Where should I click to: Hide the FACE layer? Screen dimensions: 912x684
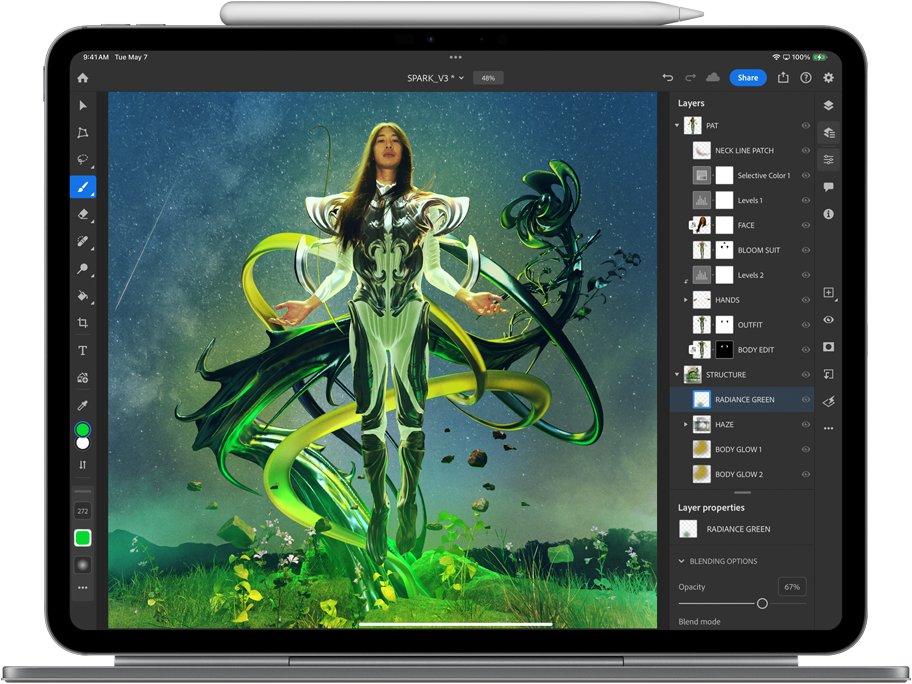805,225
